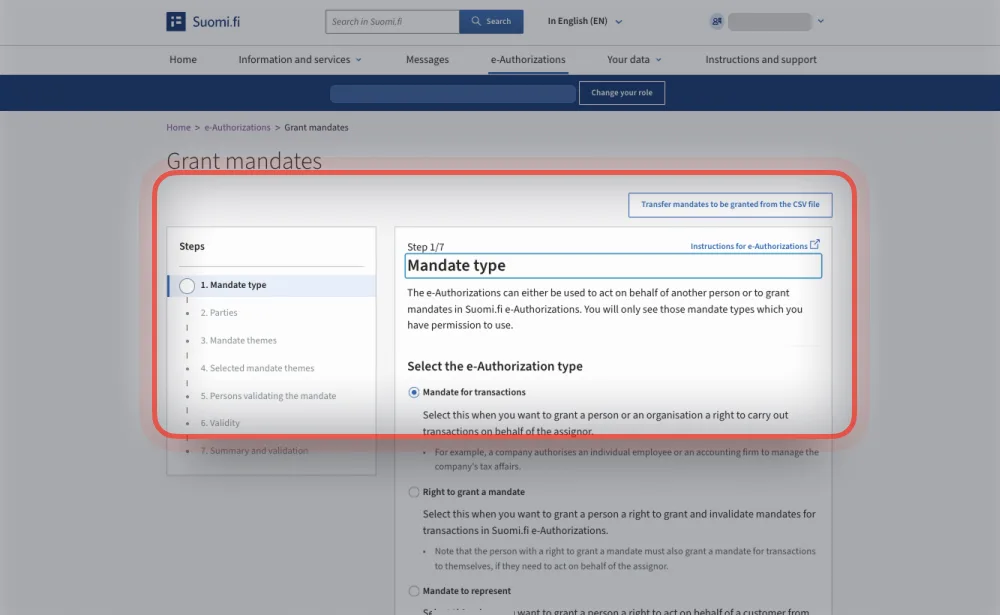Select step 1. Mandate type in Steps list
Image resolution: width=1000 pixels, height=615 pixels.
(272, 285)
